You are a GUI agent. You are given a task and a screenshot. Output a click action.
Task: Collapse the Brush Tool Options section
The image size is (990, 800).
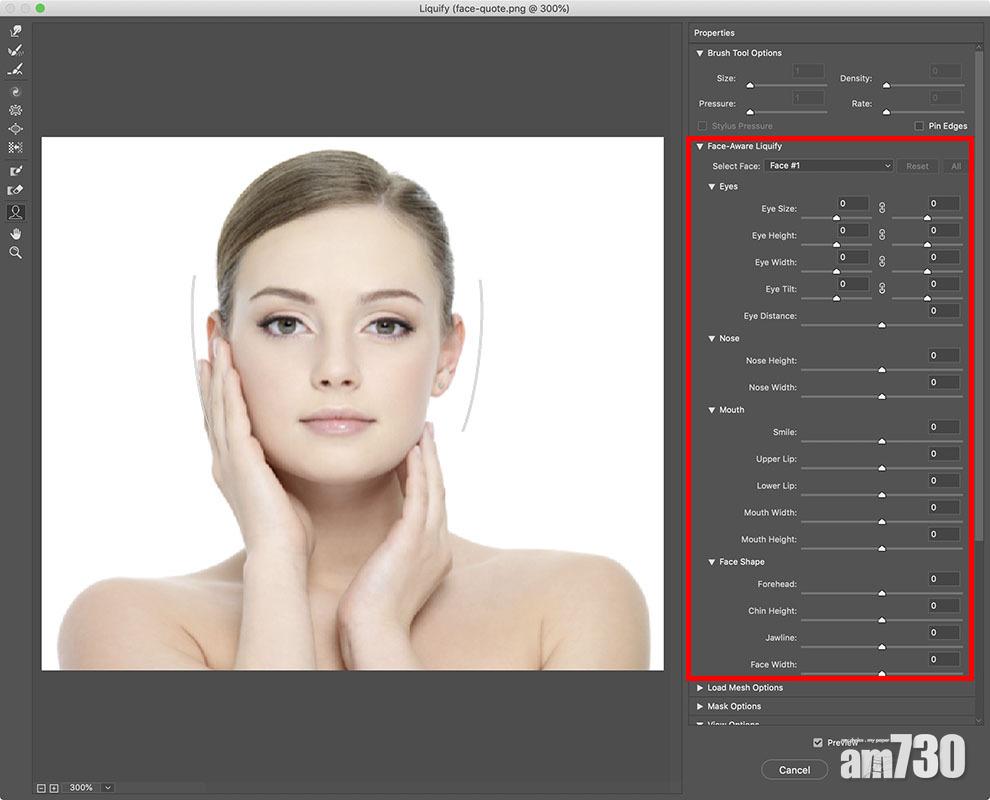click(700, 53)
